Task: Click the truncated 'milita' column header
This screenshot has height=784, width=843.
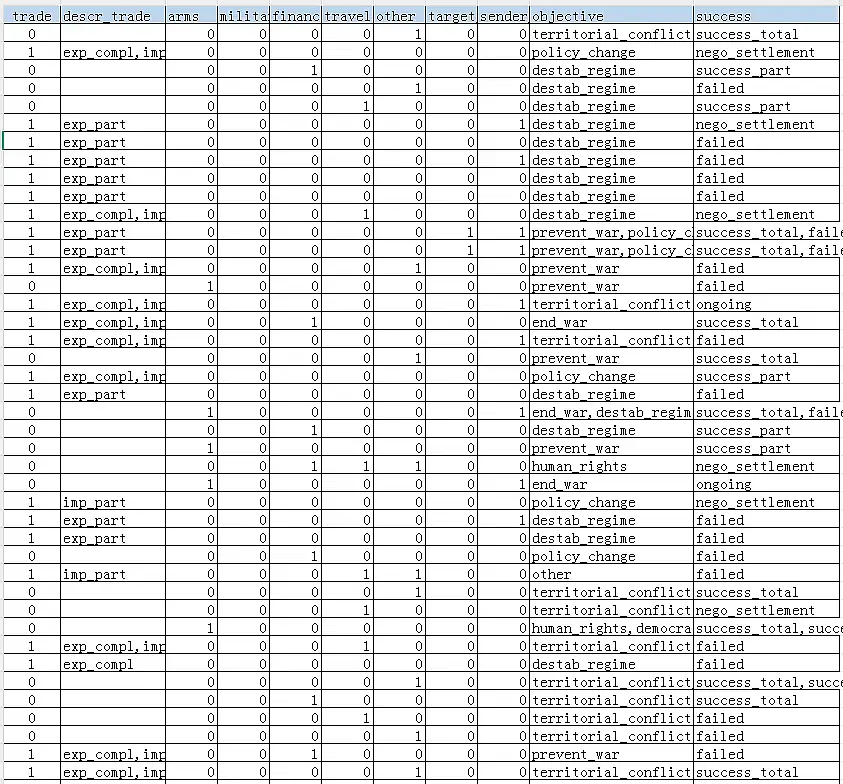Action: click(x=244, y=16)
